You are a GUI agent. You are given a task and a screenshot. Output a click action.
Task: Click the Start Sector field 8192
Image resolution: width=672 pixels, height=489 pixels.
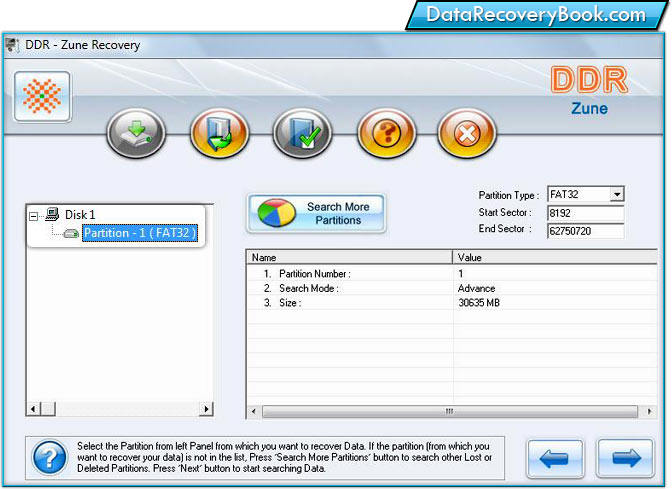[585, 213]
